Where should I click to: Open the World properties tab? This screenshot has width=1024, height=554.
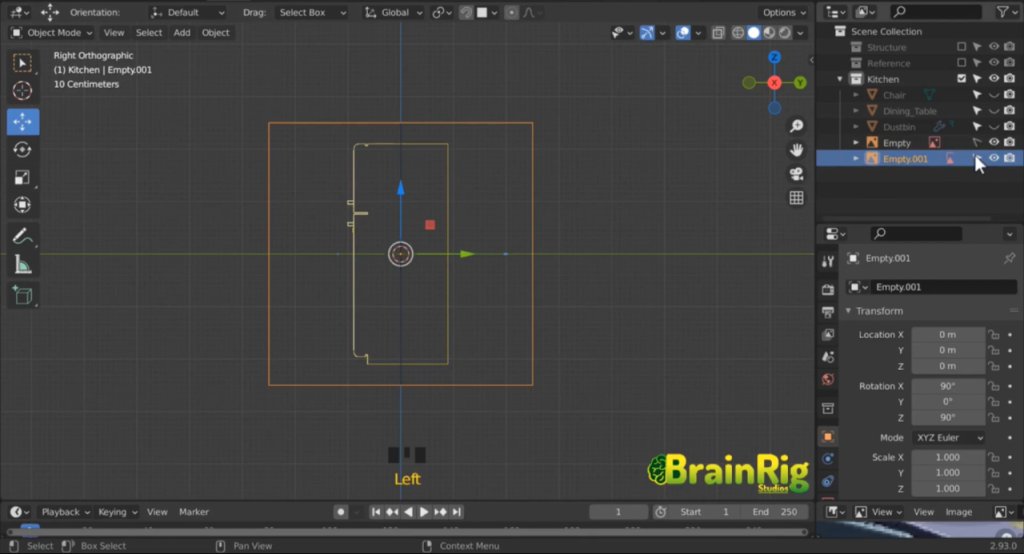tap(827, 380)
